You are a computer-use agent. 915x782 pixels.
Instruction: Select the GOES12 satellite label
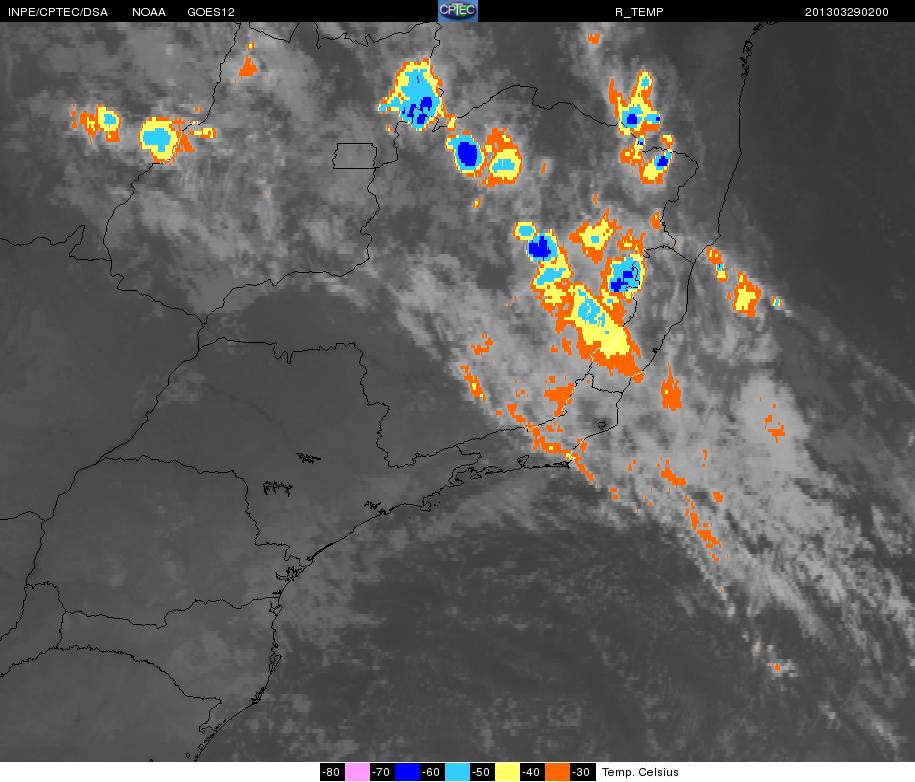pyautogui.click(x=211, y=12)
